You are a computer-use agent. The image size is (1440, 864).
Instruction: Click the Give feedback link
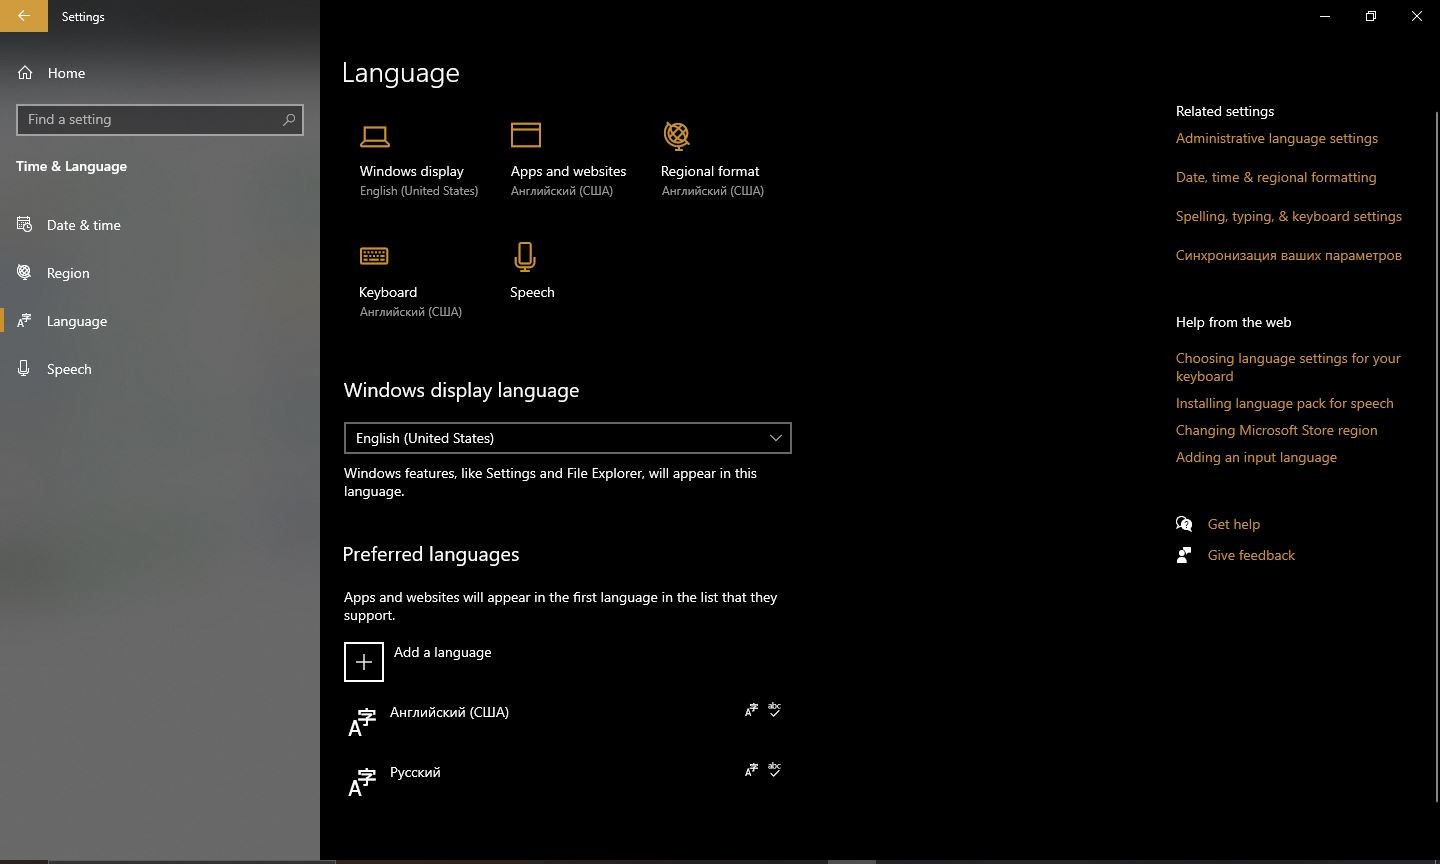point(1251,555)
